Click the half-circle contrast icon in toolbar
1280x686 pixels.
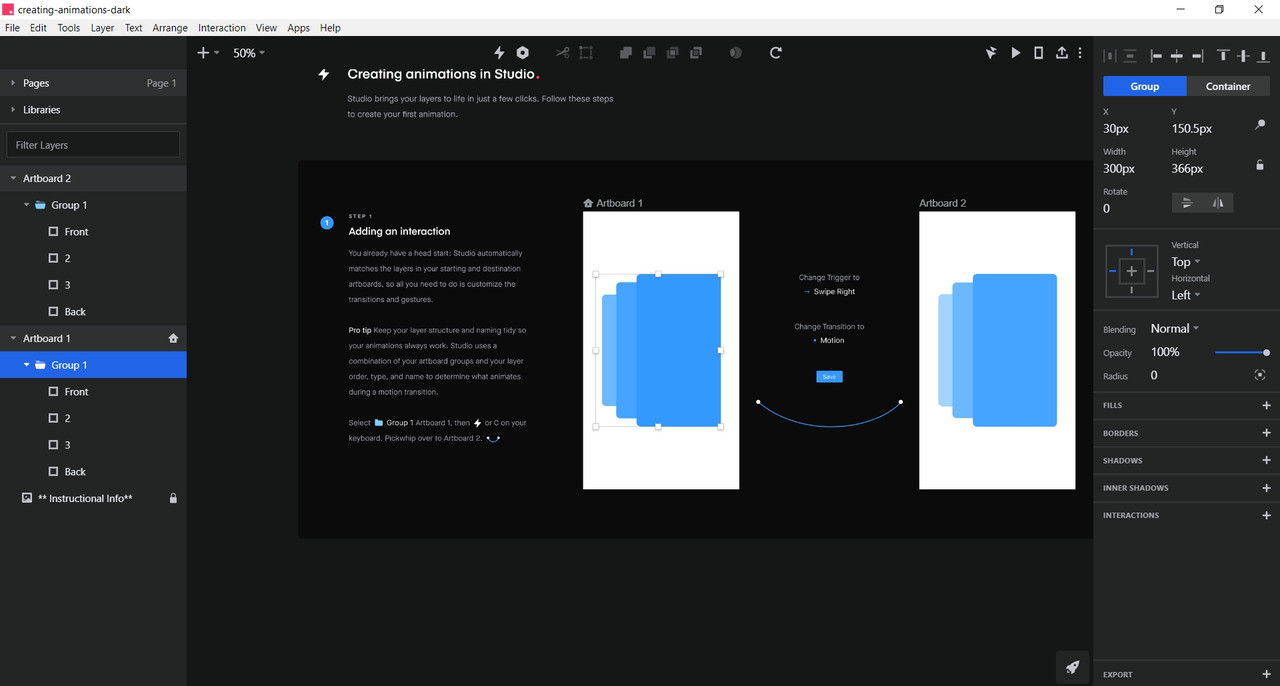[736, 53]
